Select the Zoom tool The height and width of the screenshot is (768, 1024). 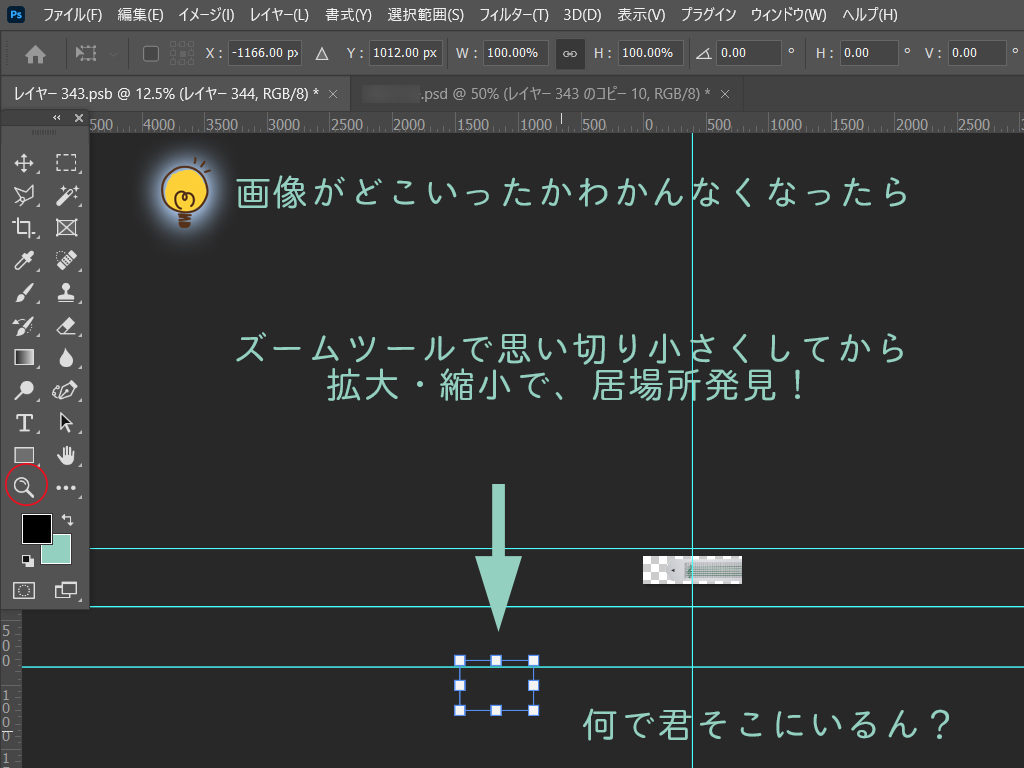tap(25, 487)
